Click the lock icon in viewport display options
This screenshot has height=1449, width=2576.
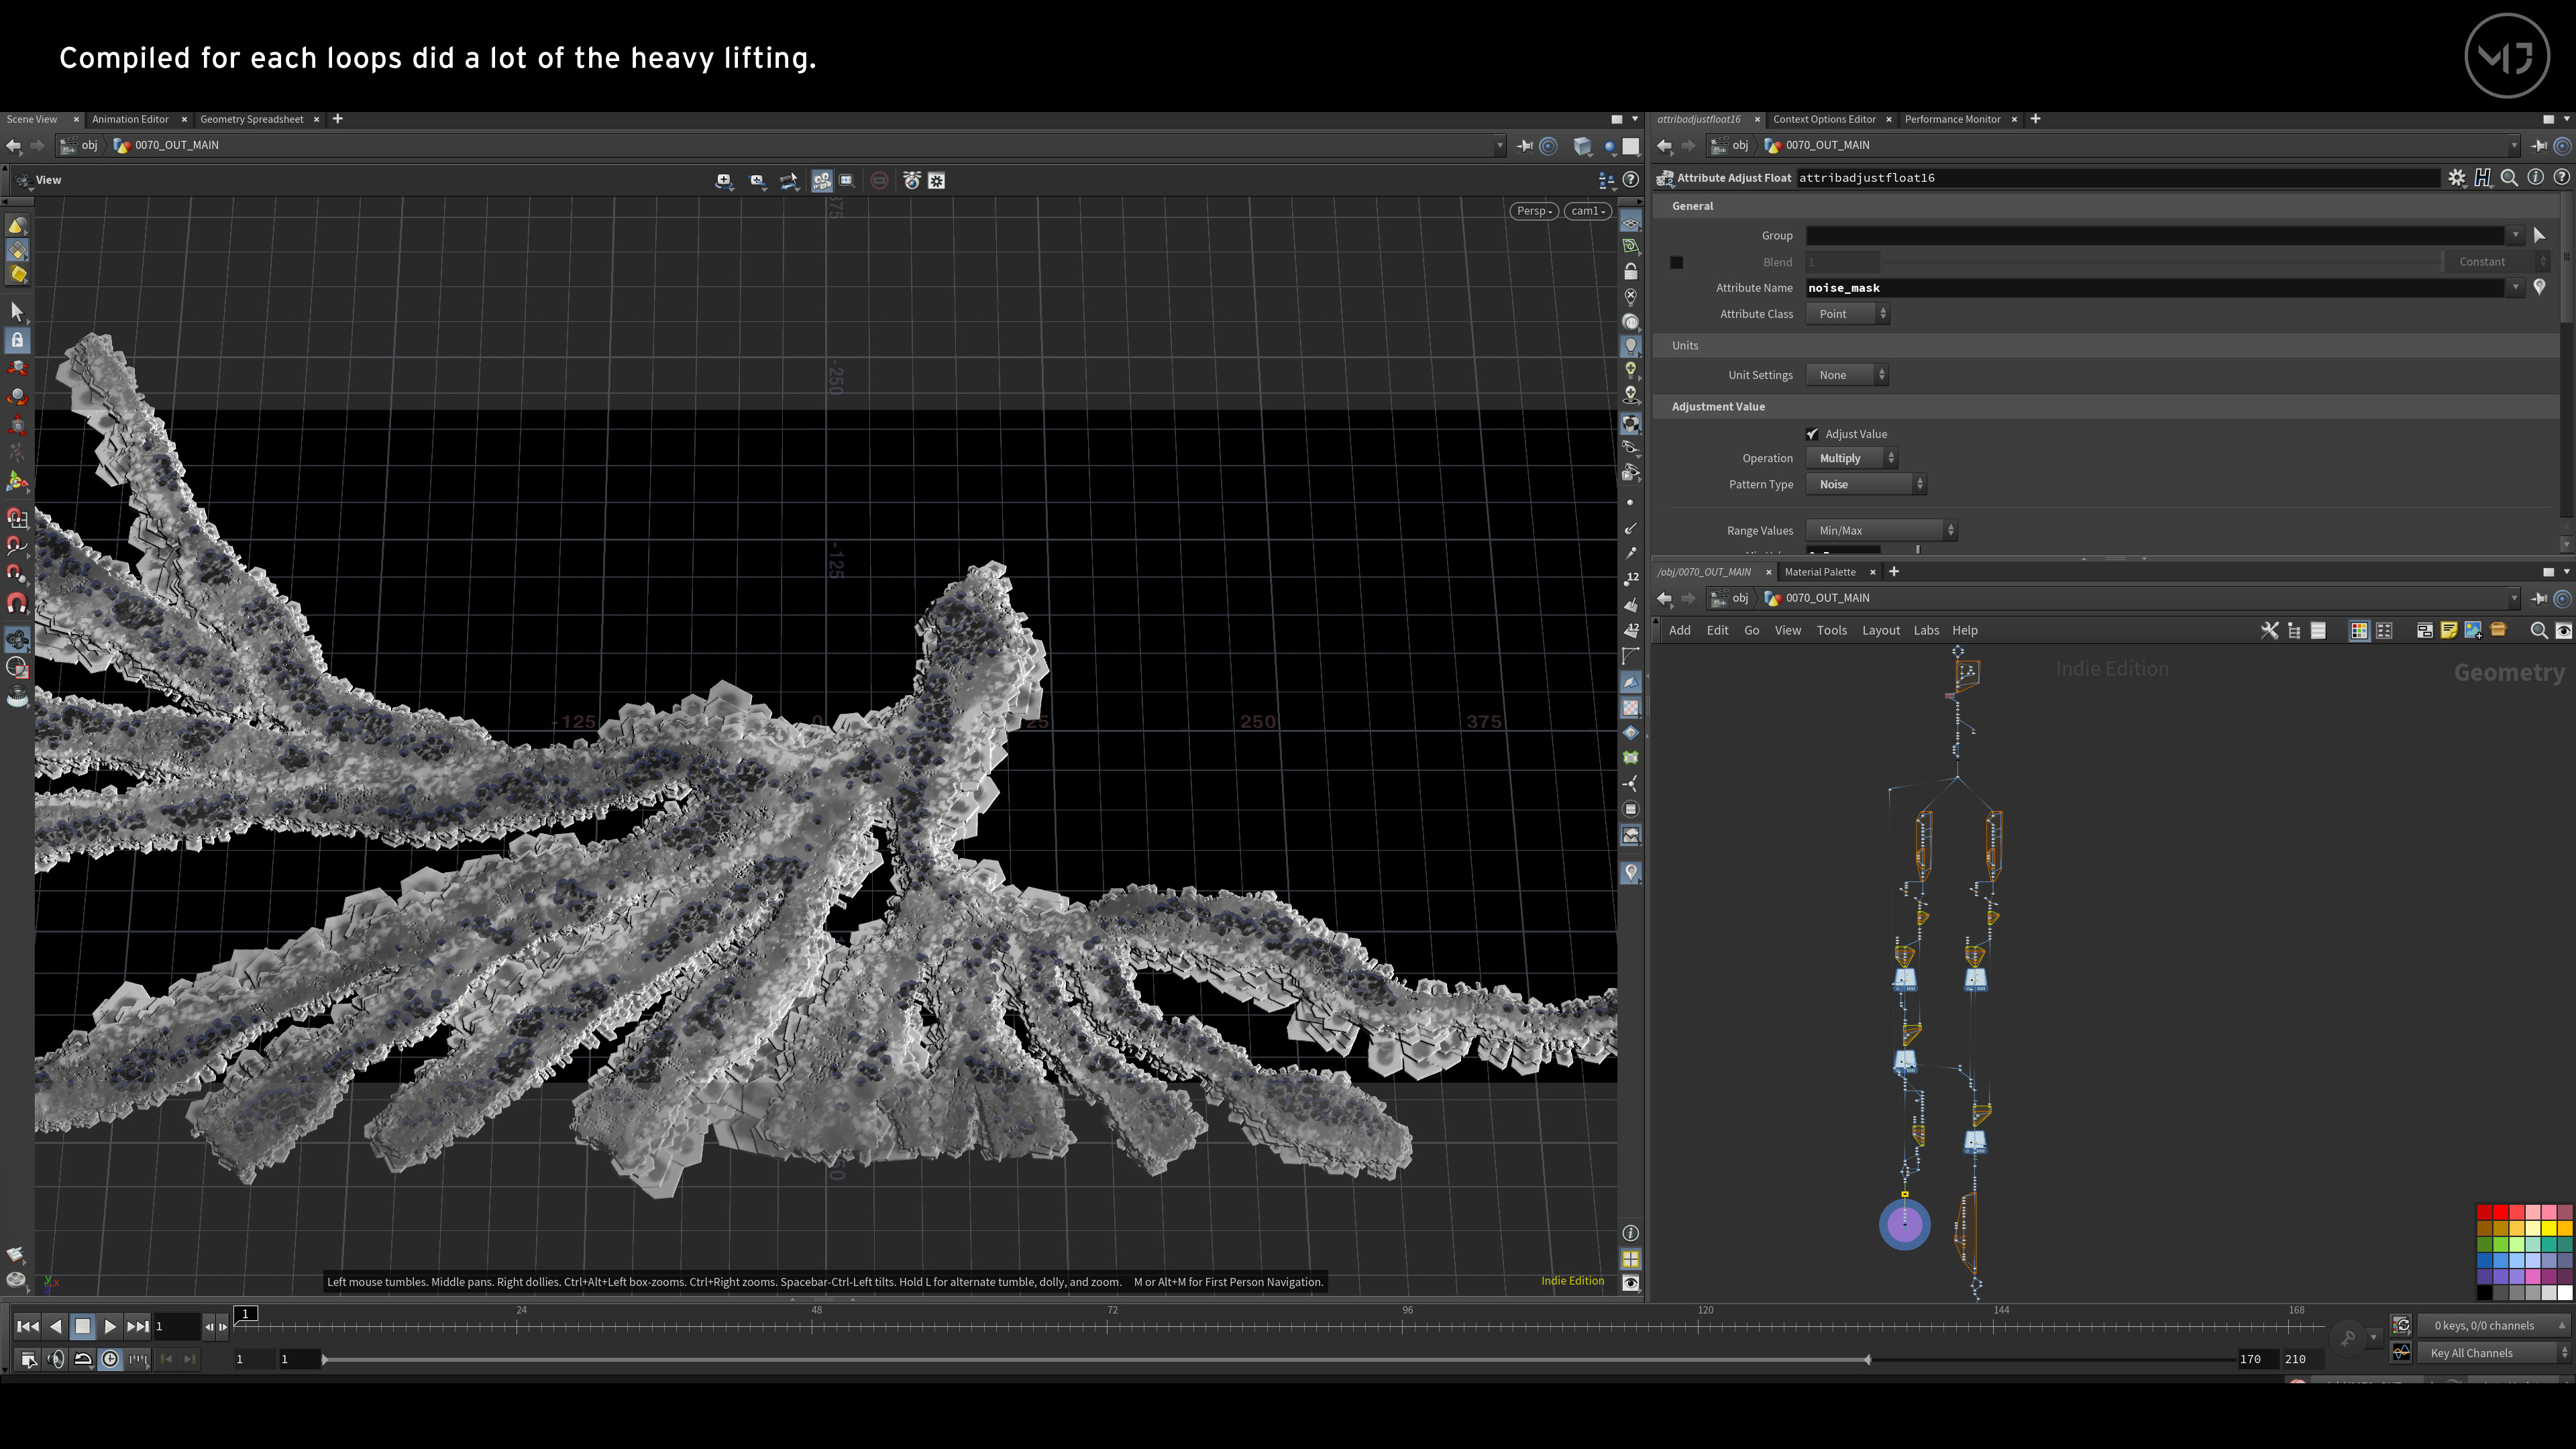[x=1631, y=272]
